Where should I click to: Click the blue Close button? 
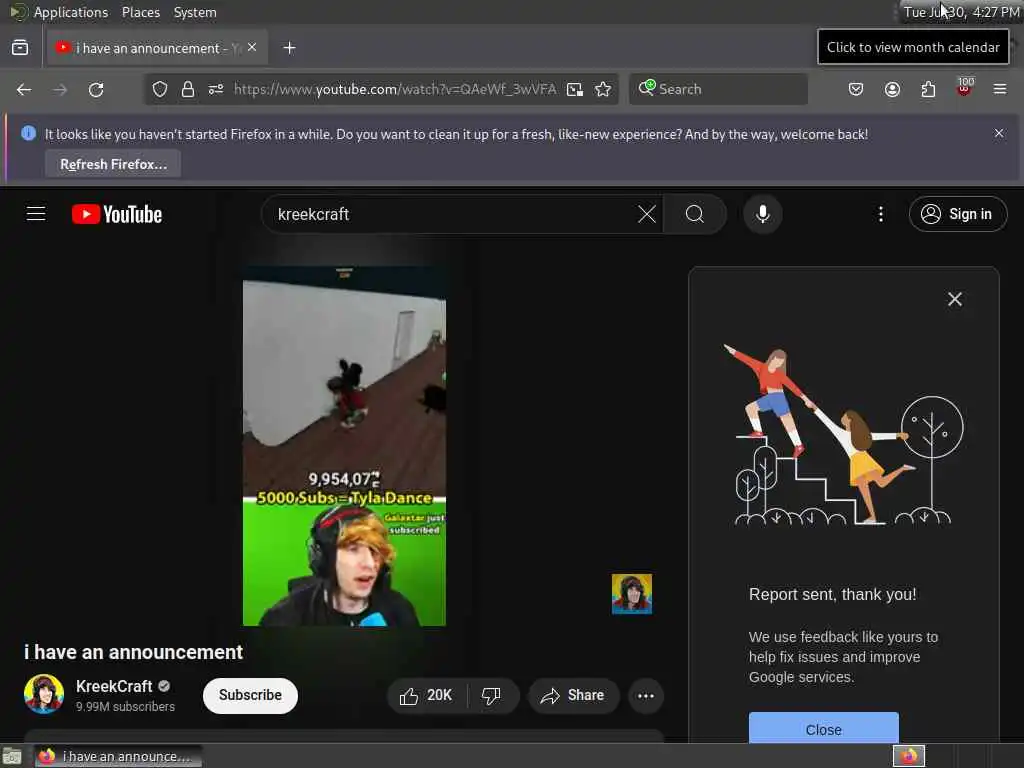pos(824,728)
